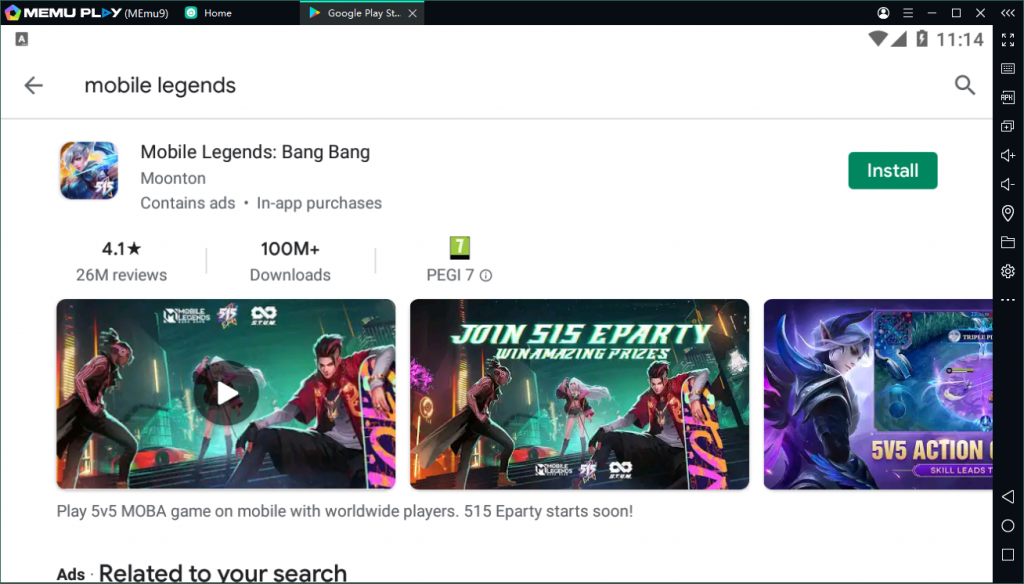Decrease volume using volume down icon
Screen dimensions: 1024x584
(x=1008, y=184)
